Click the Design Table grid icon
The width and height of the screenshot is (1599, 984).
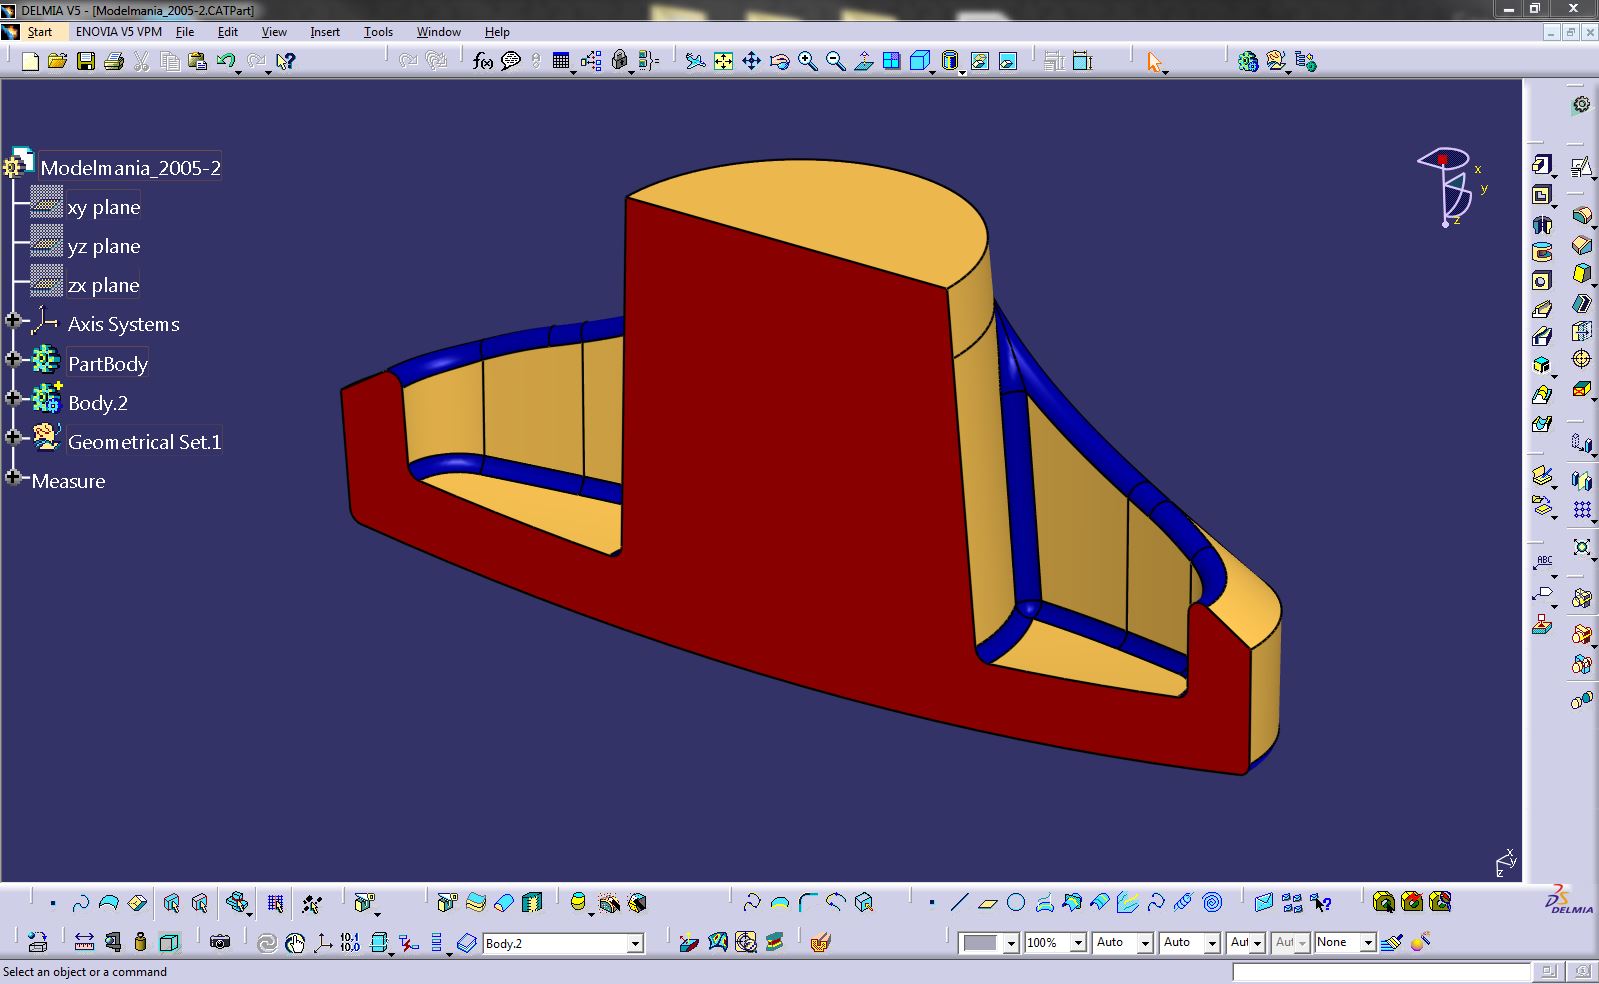(x=560, y=62)
